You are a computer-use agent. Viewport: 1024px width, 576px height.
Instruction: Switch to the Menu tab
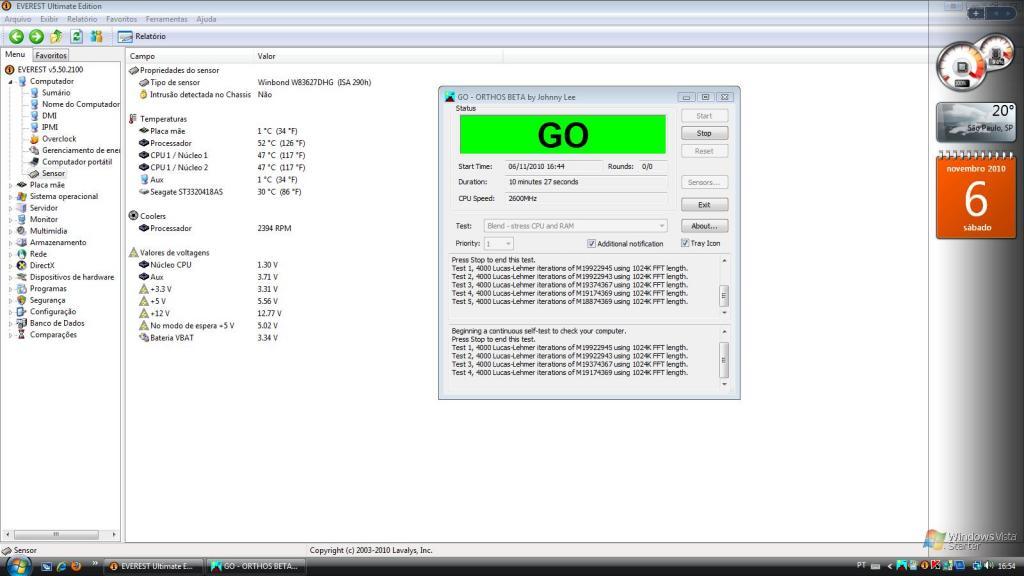15,55
